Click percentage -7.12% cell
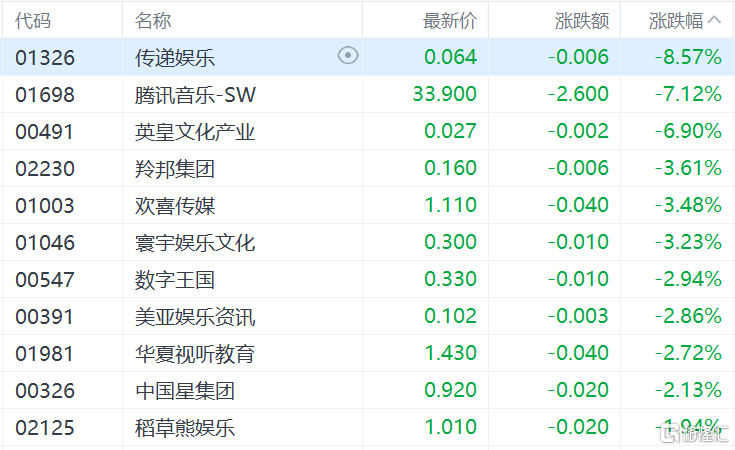735x450 pixels. point(688,94)
